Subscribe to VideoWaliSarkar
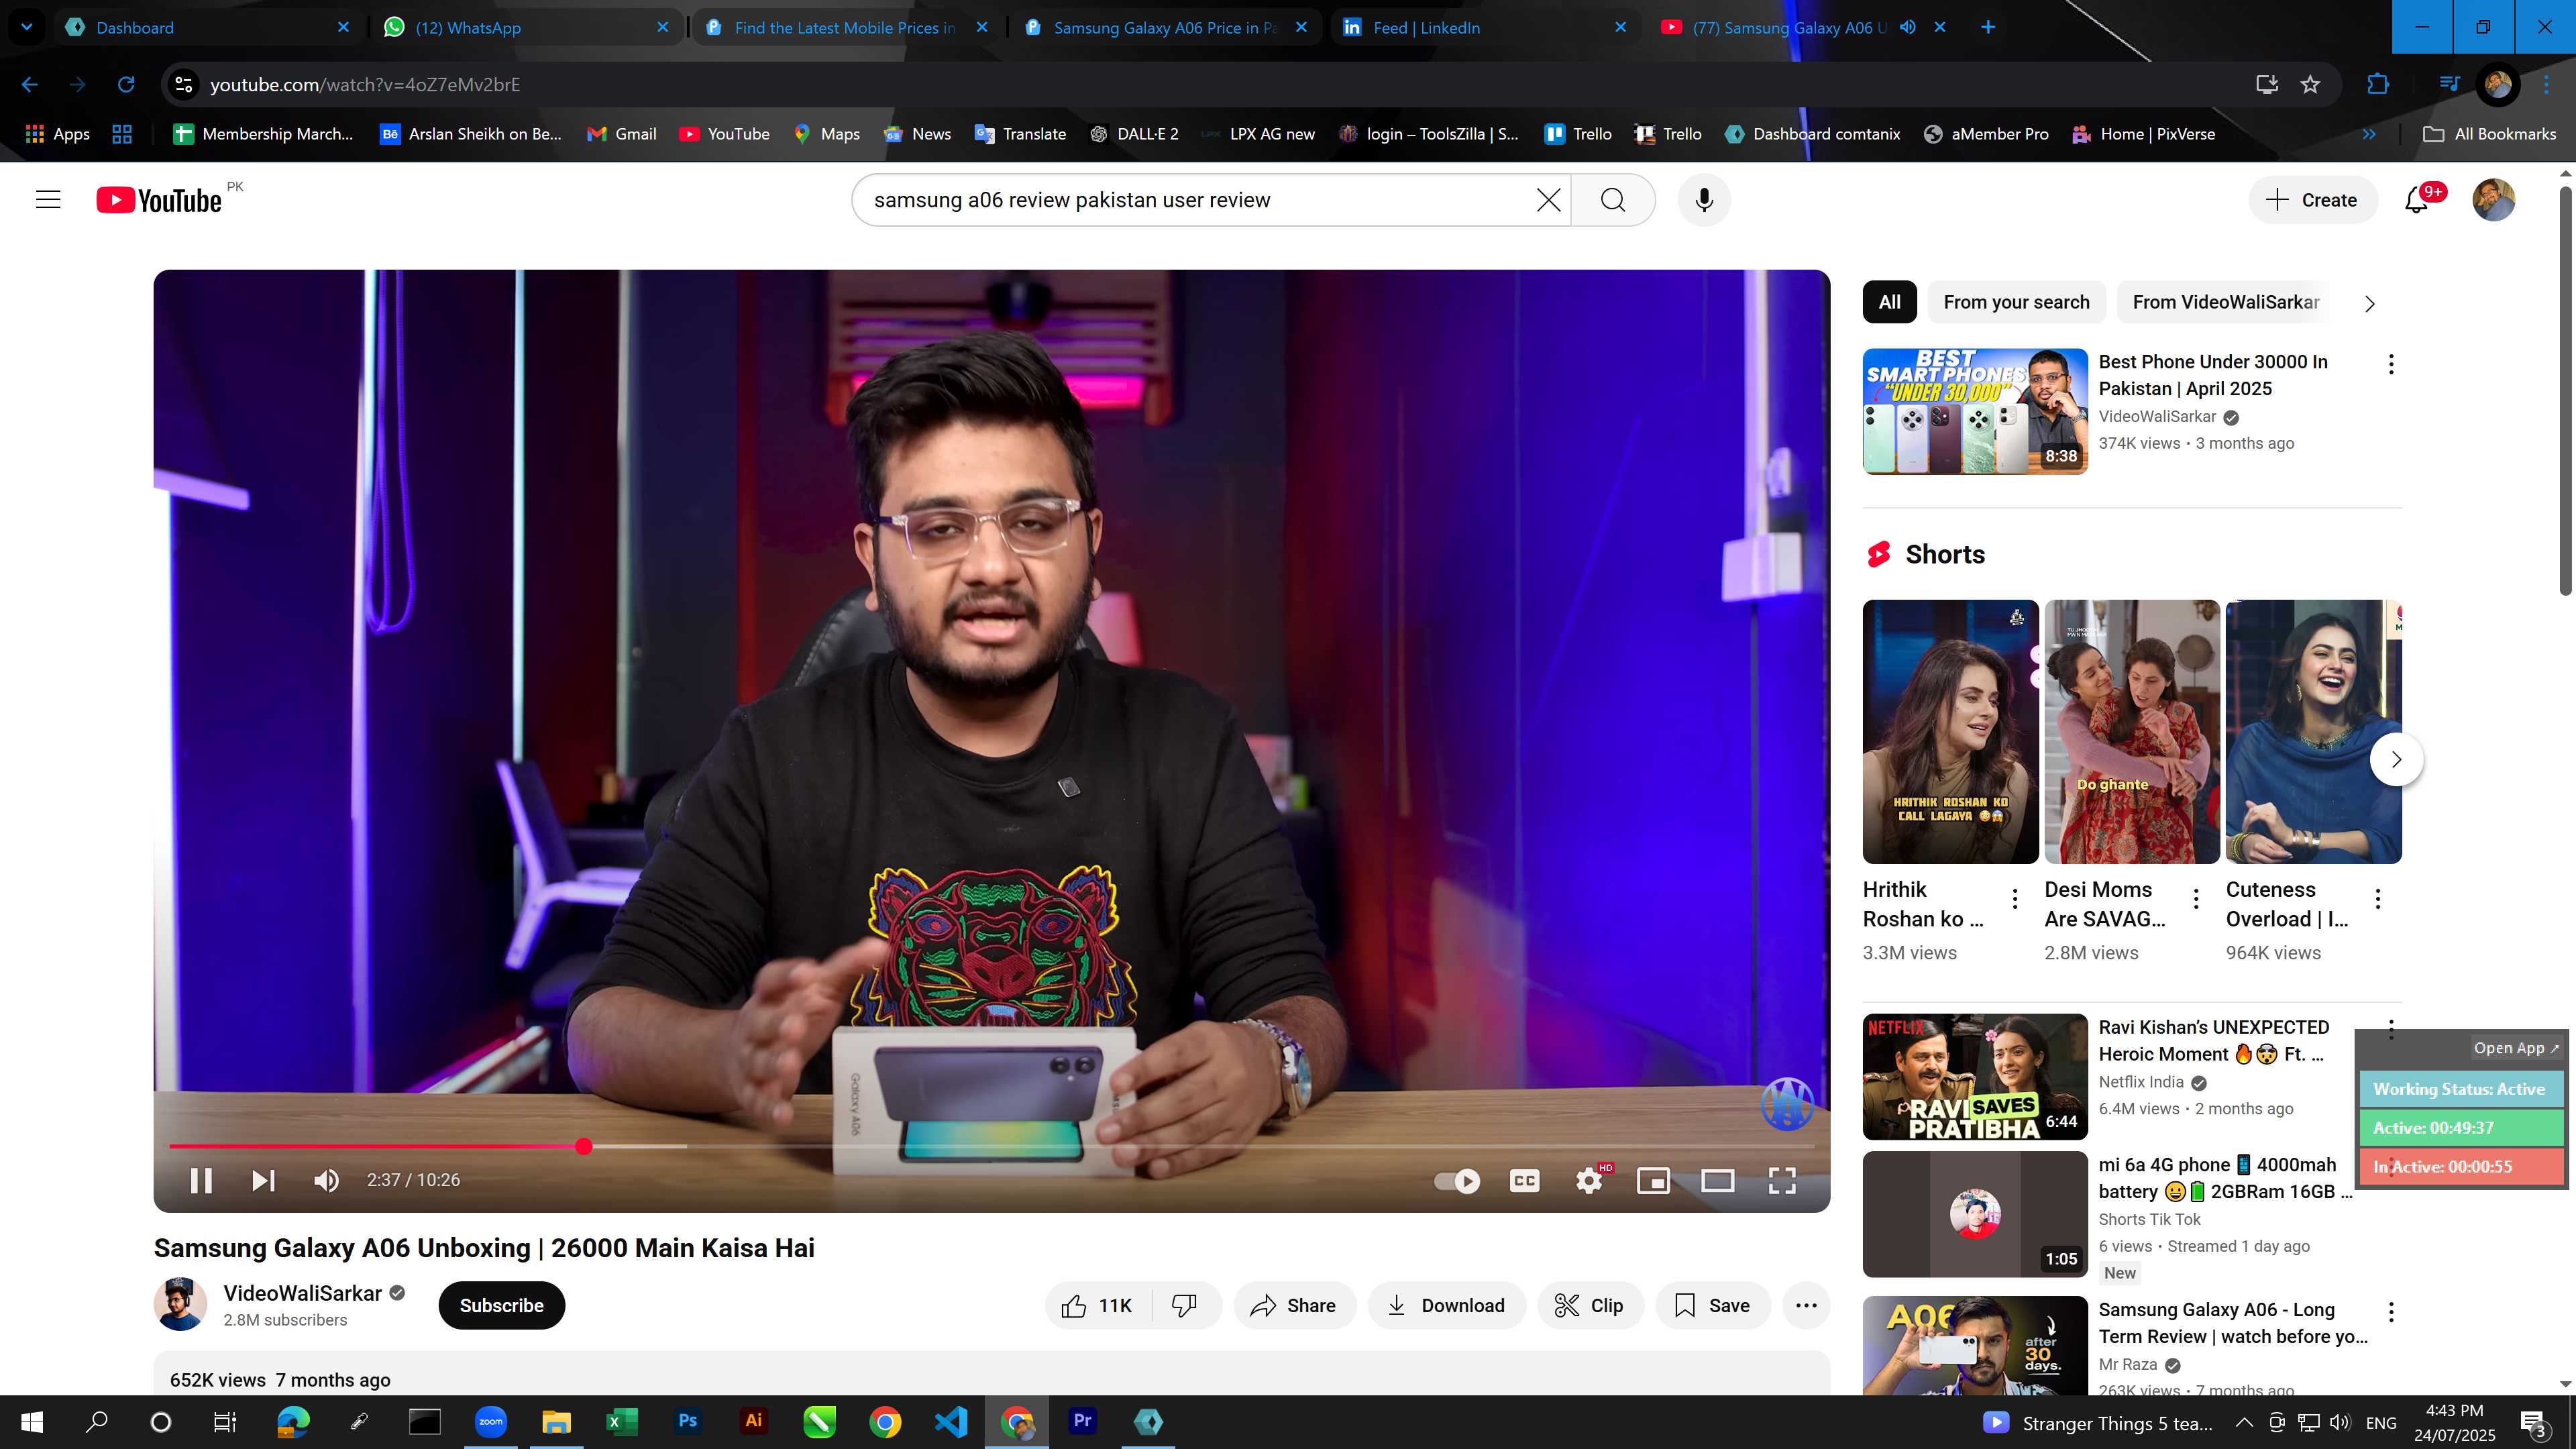 [502, 1306]
